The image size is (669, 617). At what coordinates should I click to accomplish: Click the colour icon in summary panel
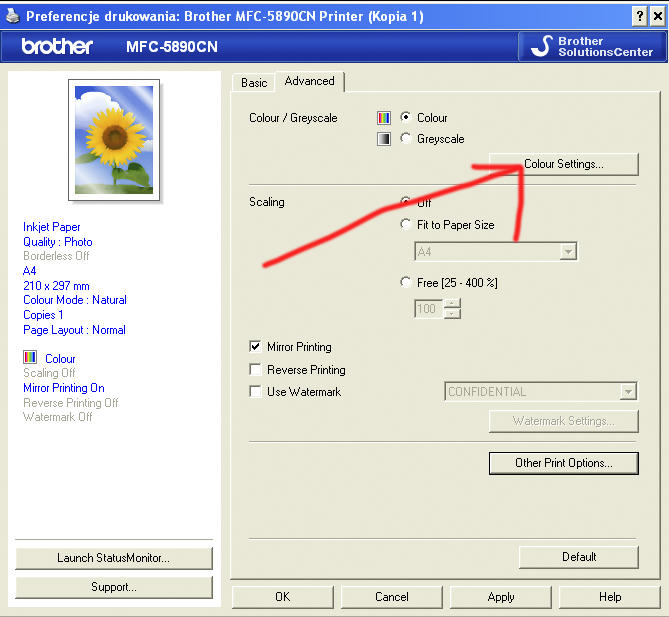pyautogui.click(x=30, y=357)
